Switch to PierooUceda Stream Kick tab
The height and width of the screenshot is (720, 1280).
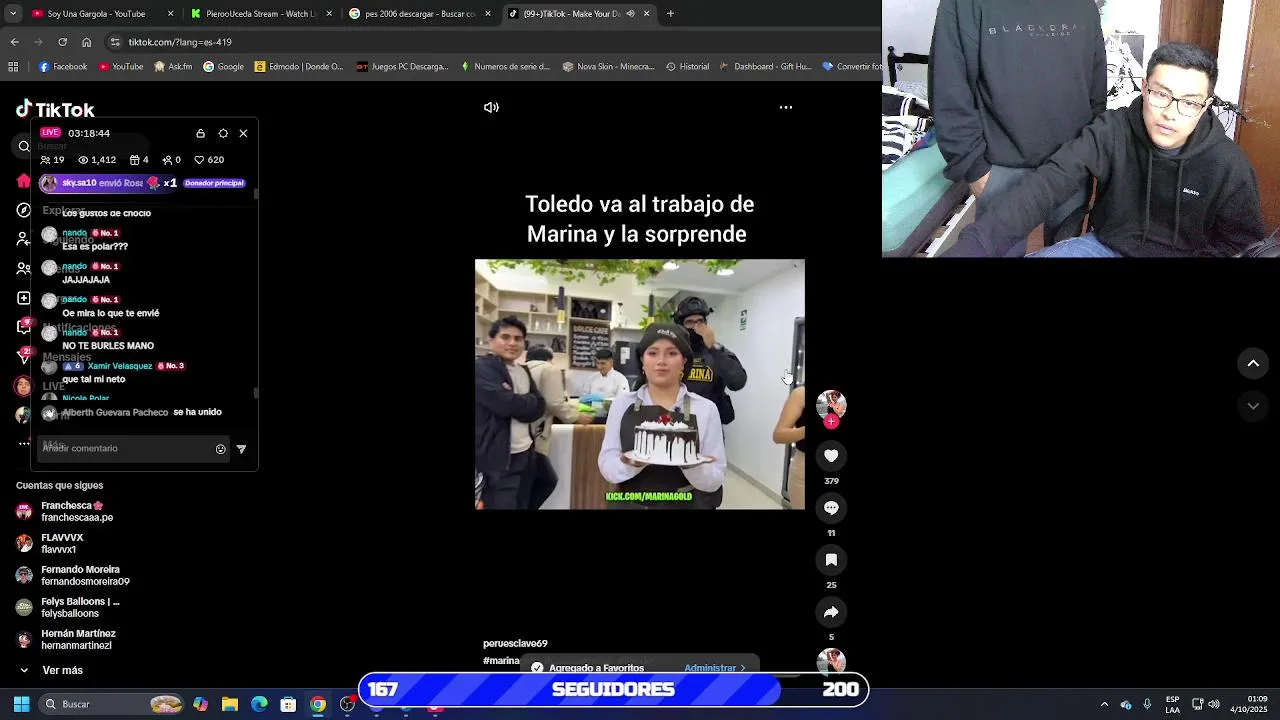[262, 14]
